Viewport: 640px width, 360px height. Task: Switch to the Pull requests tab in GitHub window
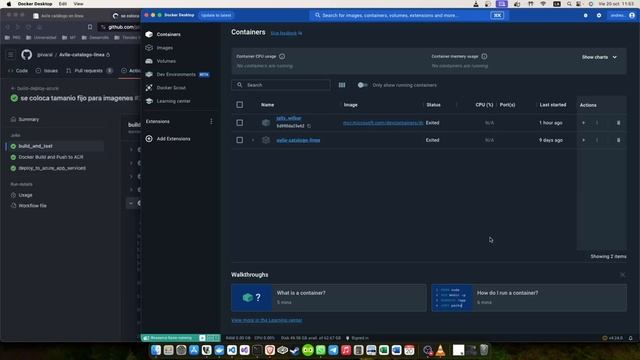pos(89,71)
